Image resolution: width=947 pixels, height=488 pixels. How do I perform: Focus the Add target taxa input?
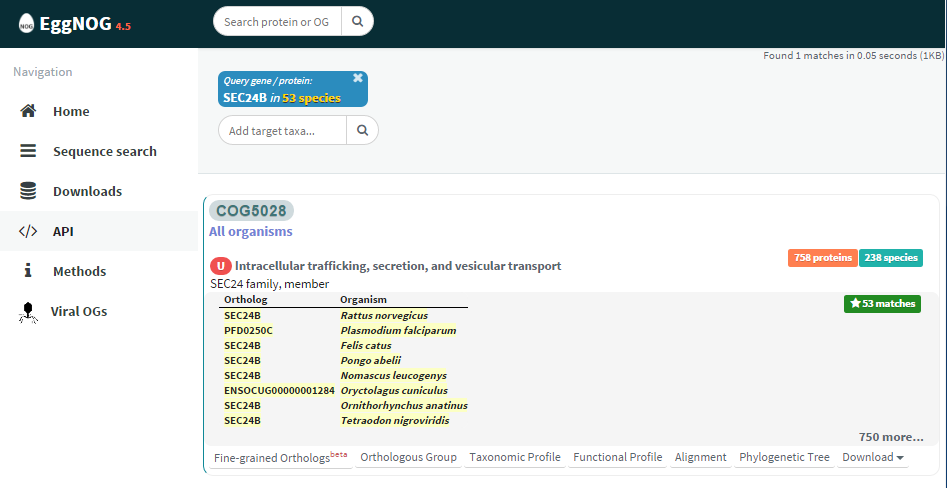point(283,130)
